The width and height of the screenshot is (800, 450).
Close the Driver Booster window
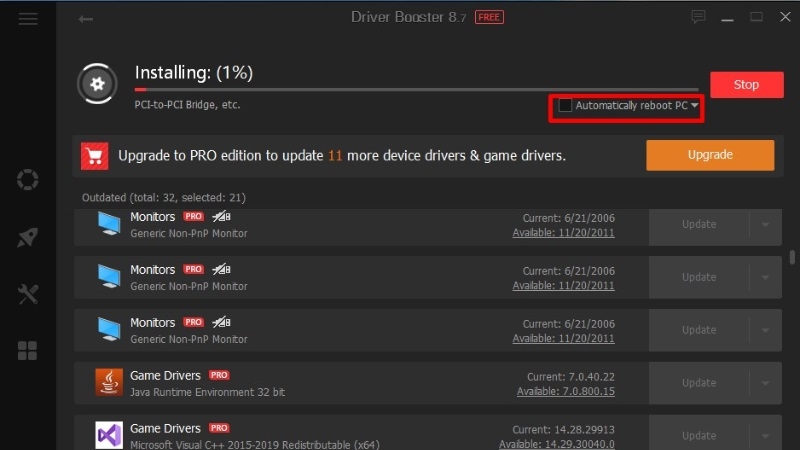[785, 17]
